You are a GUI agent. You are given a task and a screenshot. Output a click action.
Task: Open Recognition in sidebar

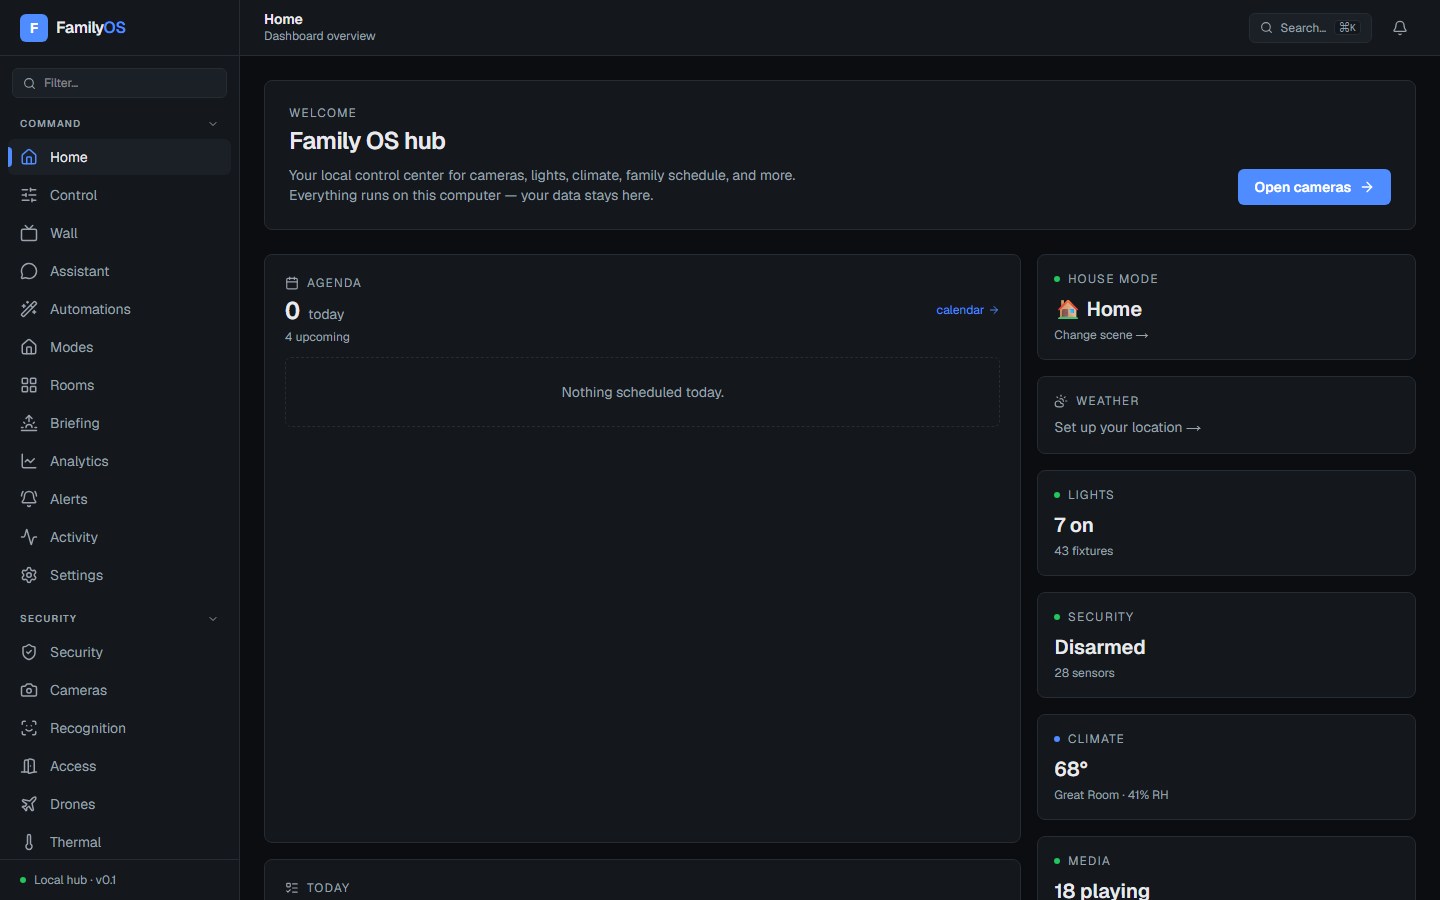pyautogui.click(x=119, y=728)
